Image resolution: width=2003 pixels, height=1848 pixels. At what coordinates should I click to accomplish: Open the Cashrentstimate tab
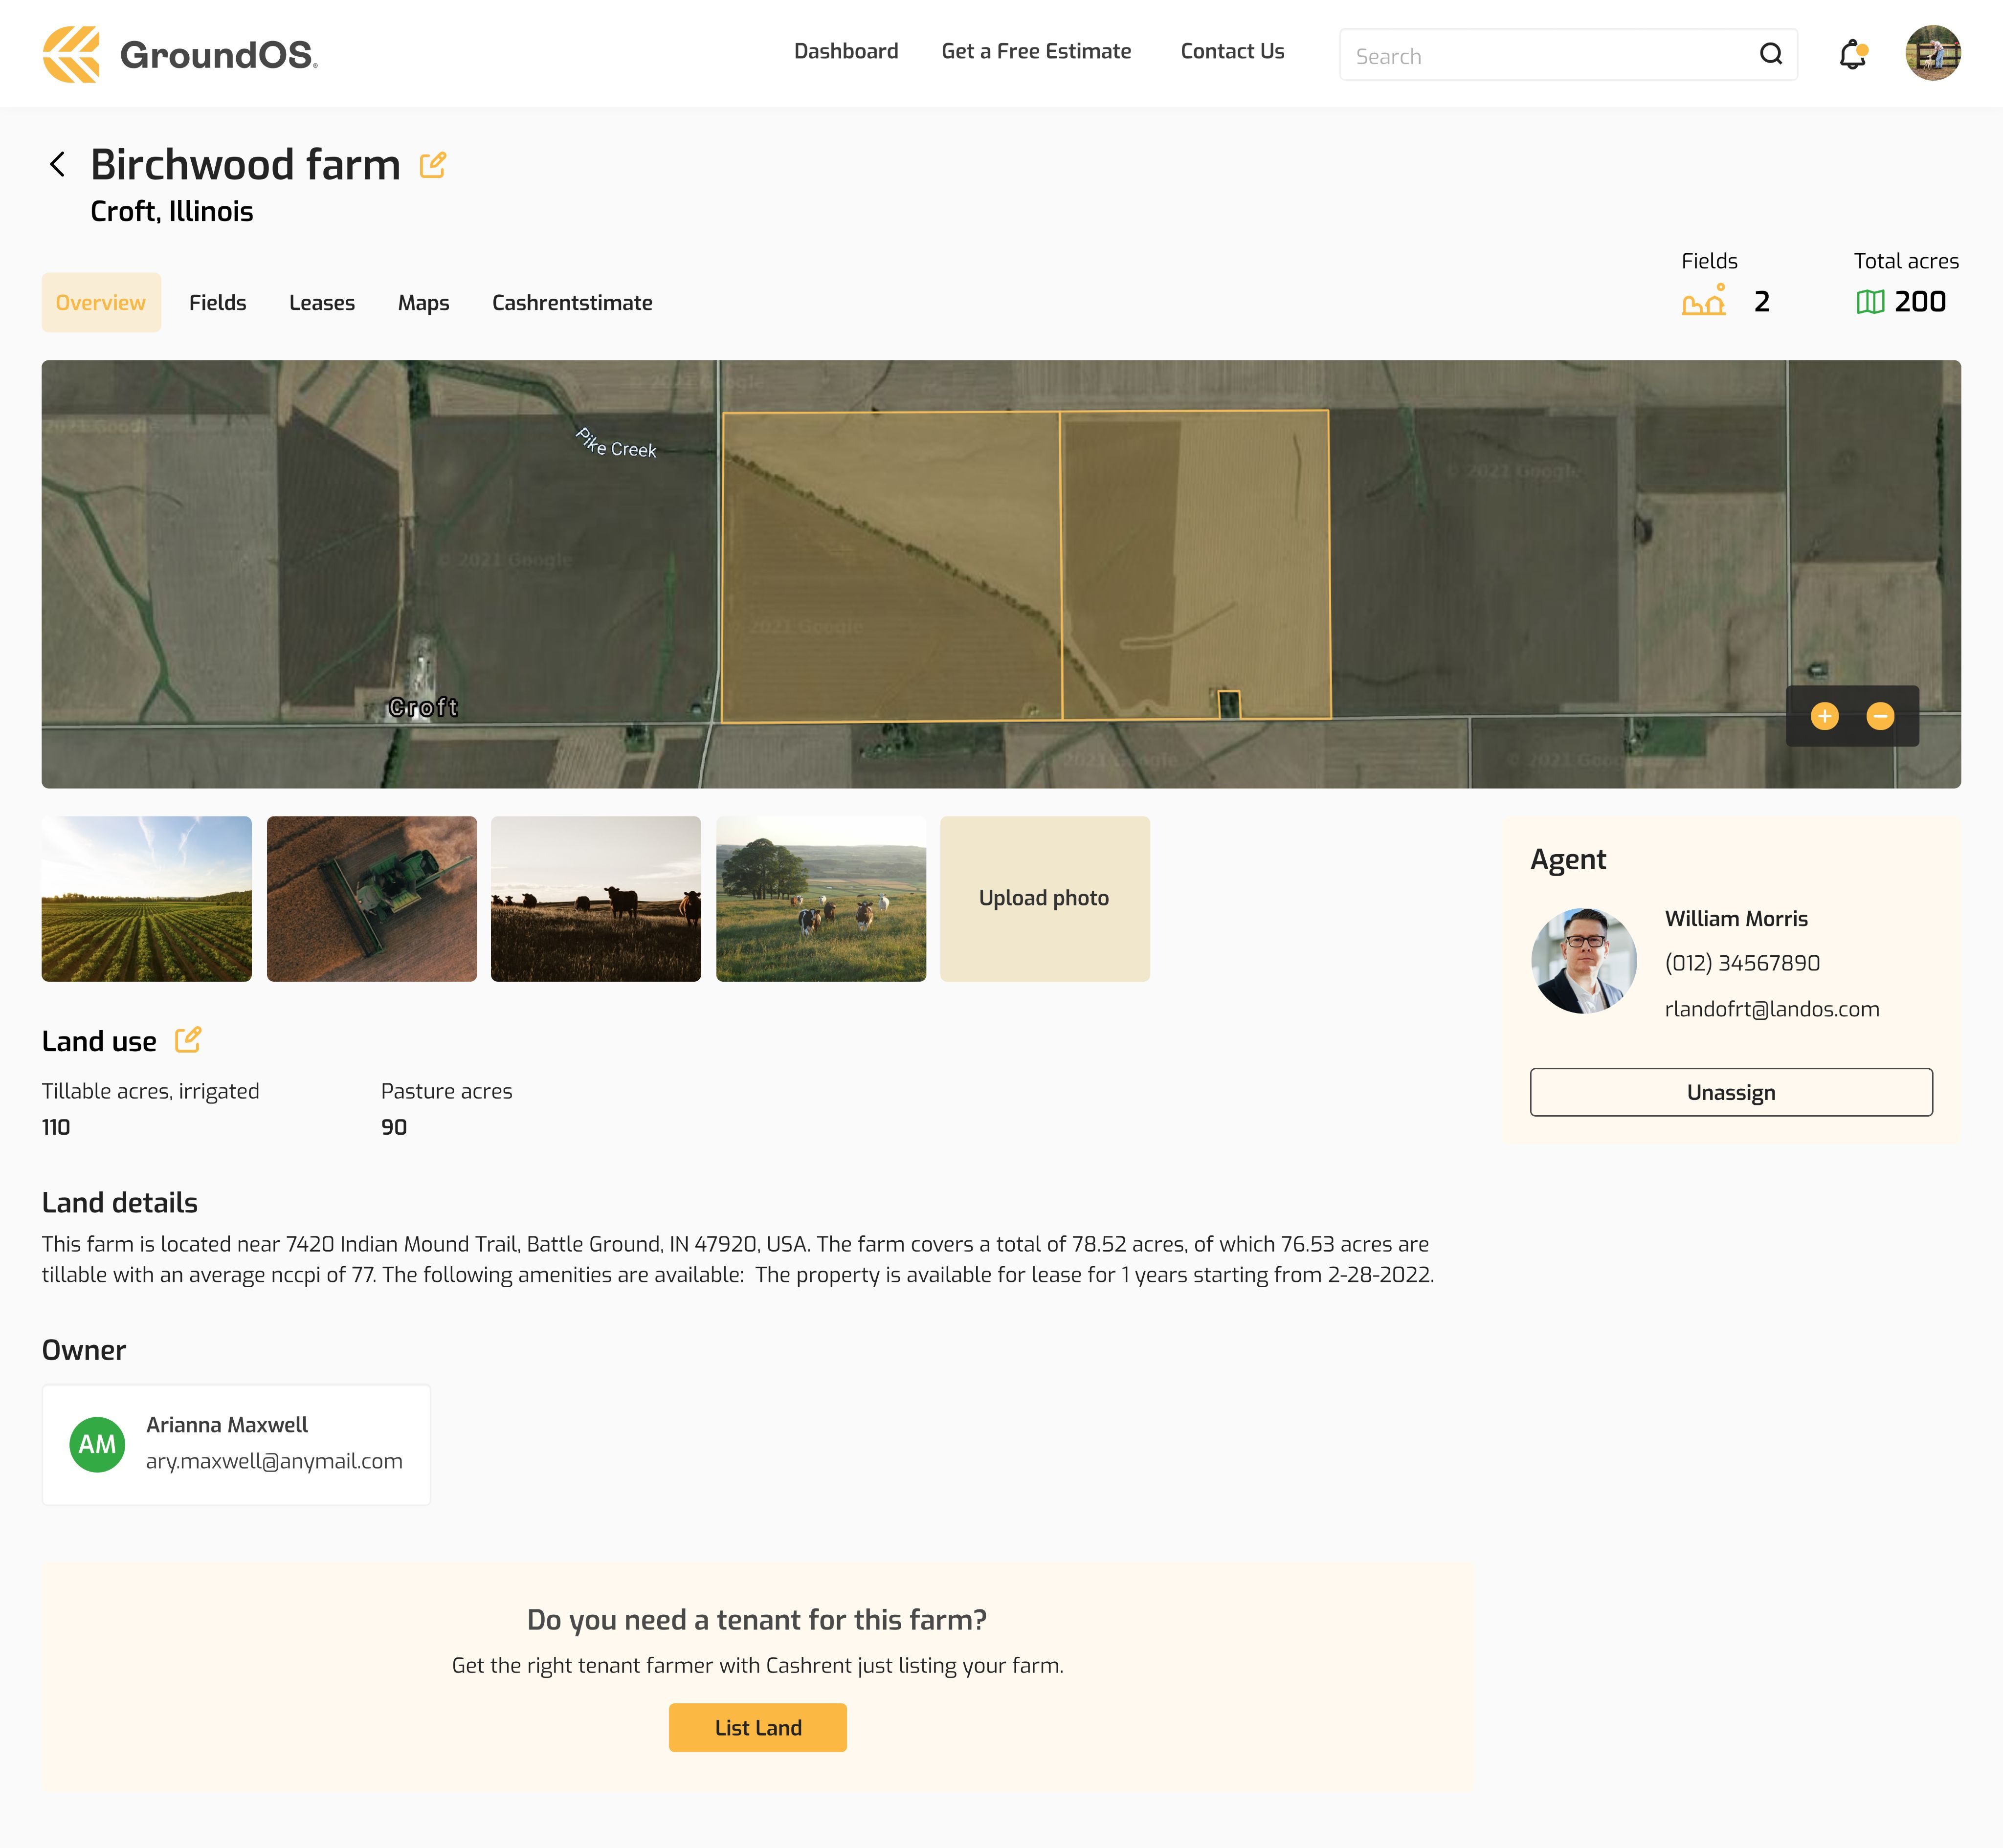click(x=571, y=303)
